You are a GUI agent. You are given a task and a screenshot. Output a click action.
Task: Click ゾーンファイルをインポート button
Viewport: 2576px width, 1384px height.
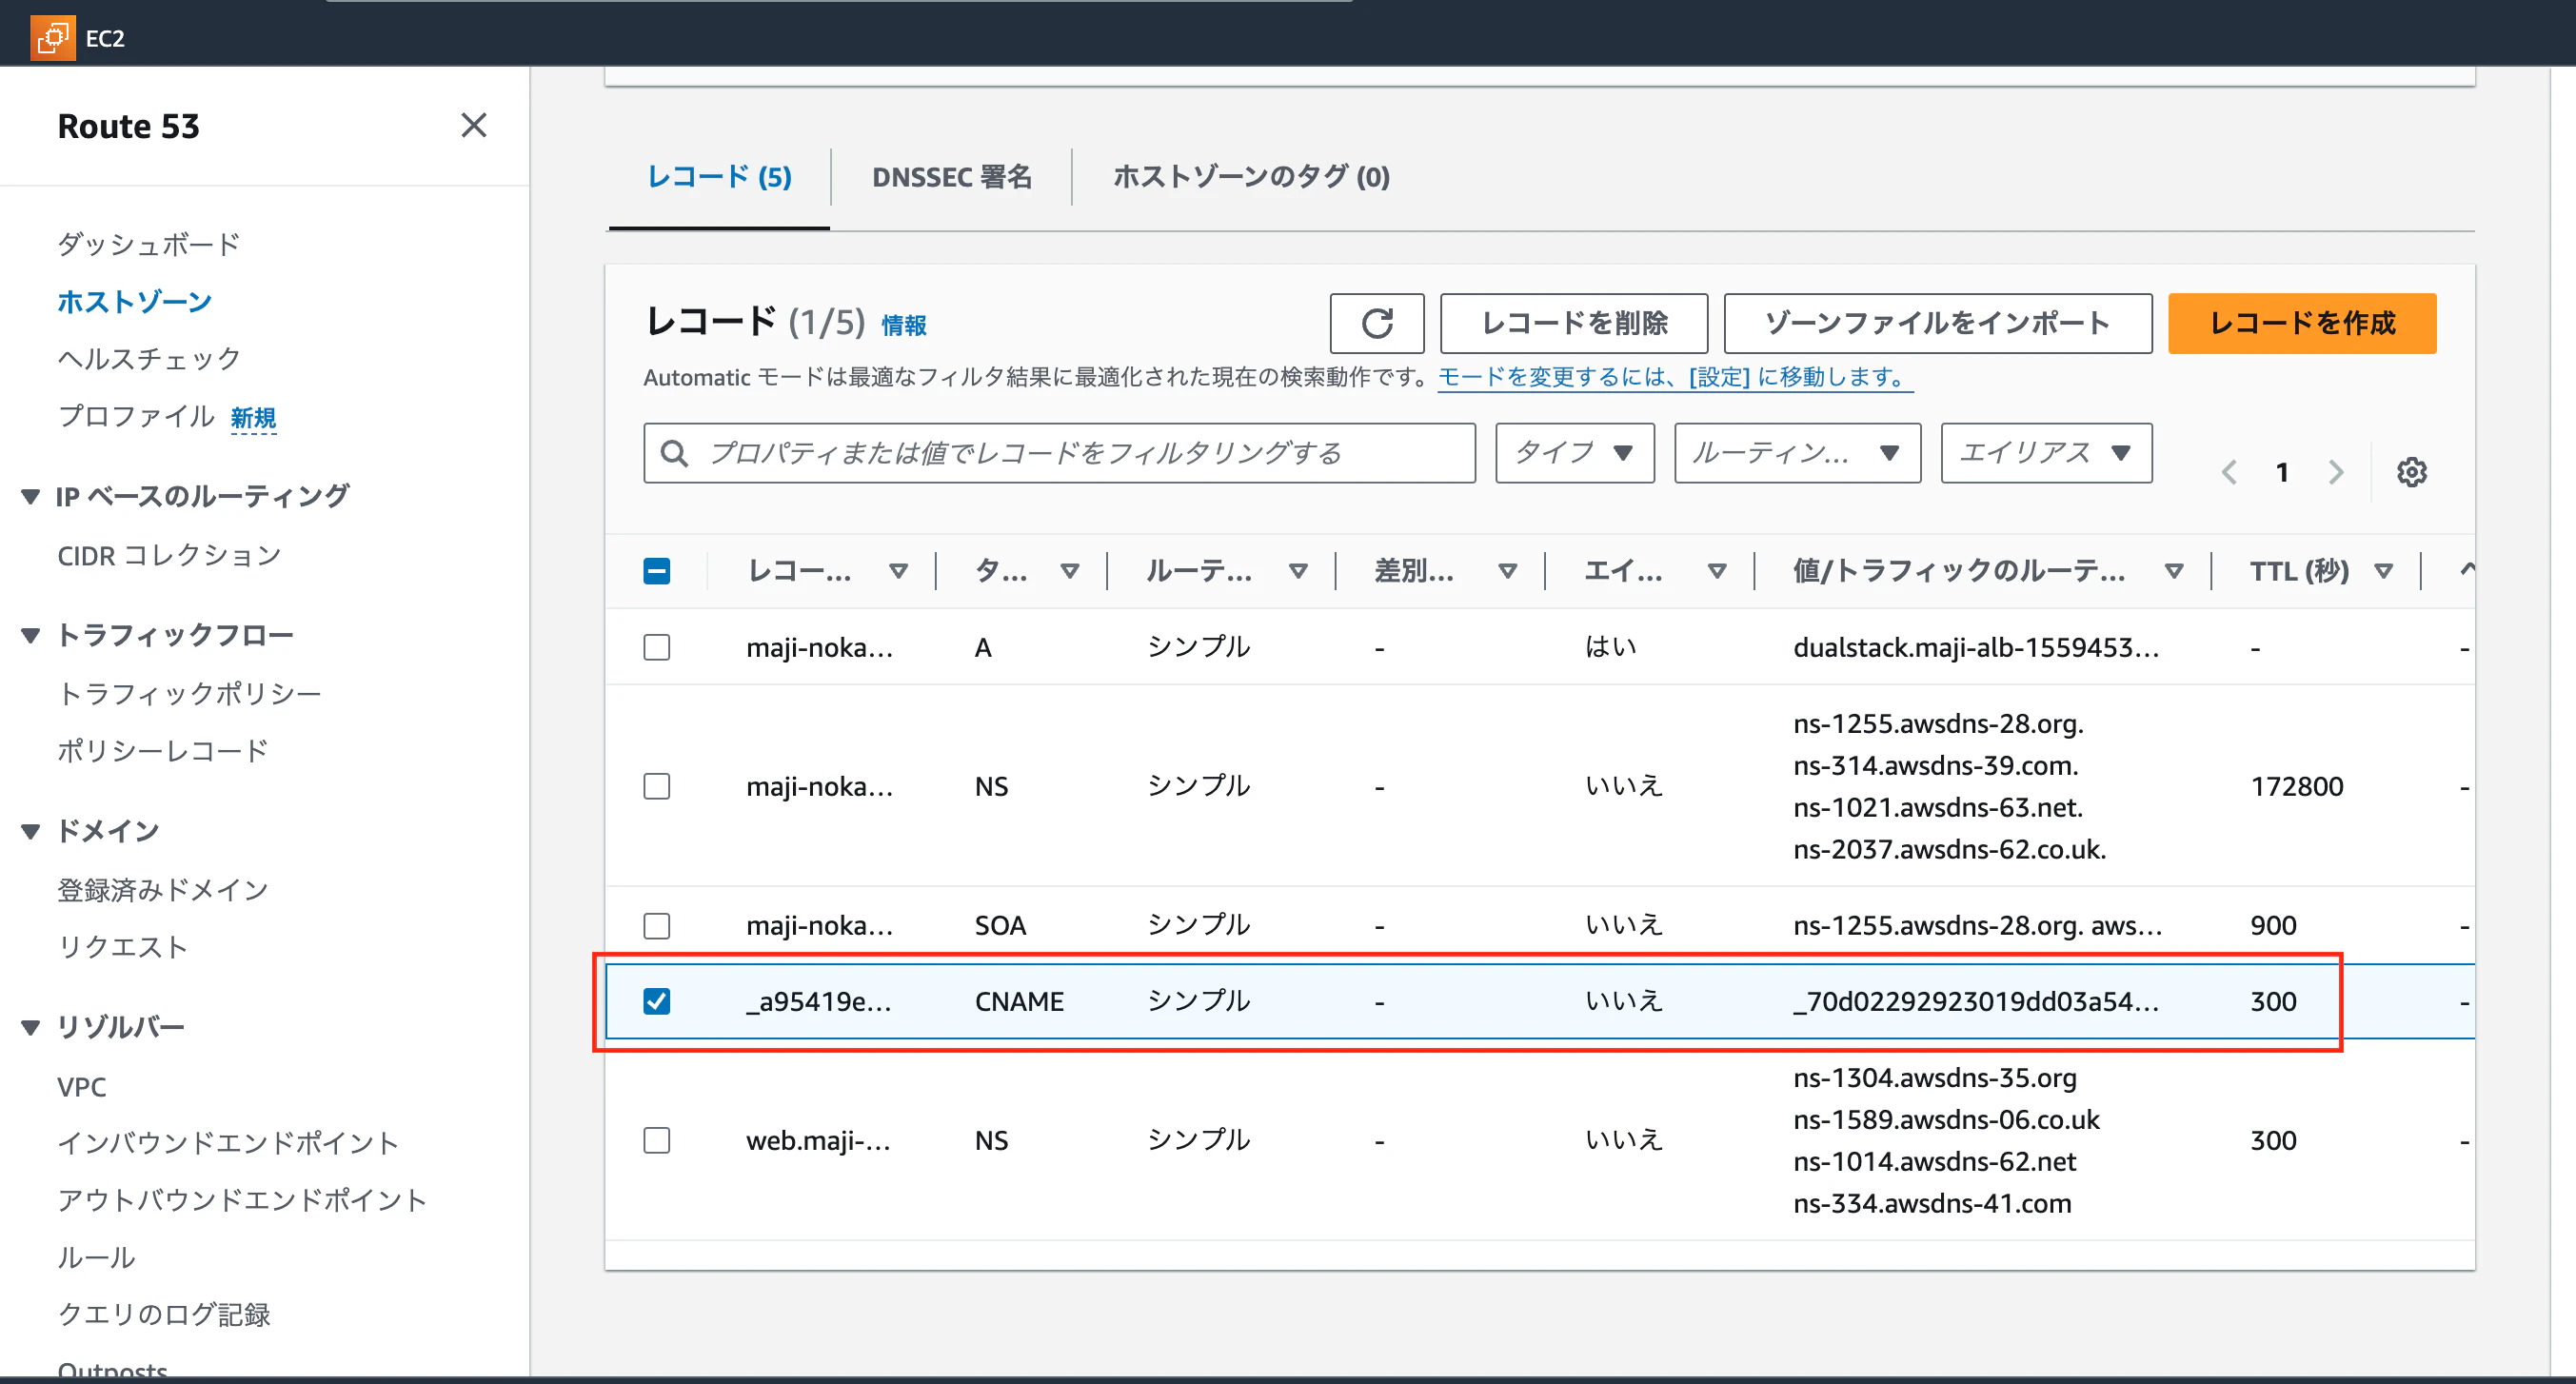pos(1937,323)
